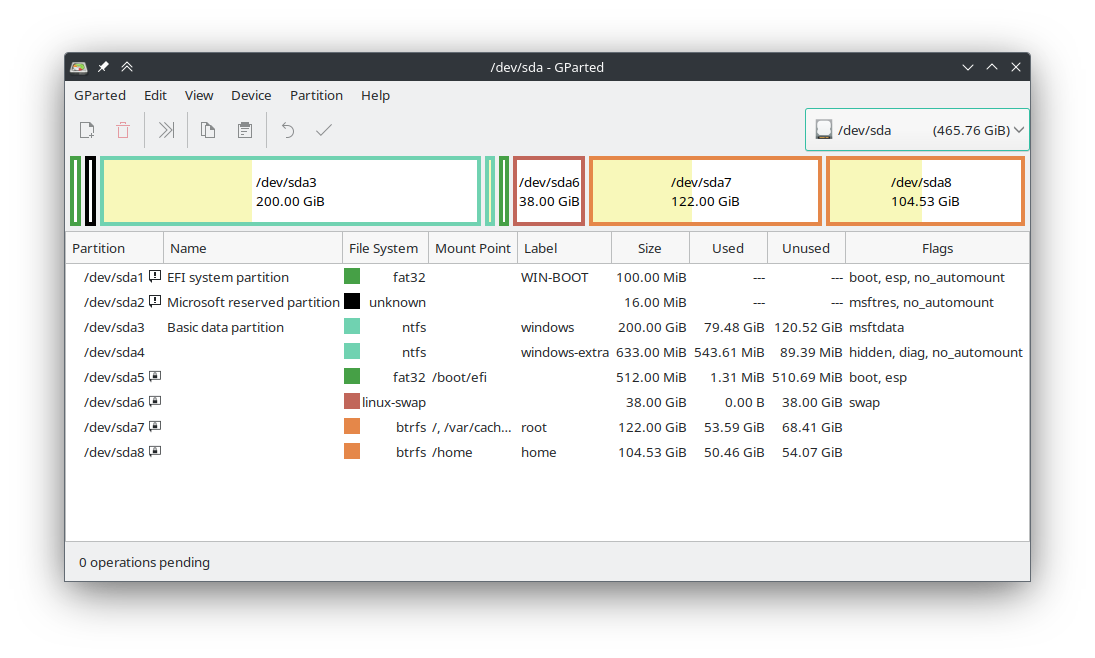Select the /dev/sda8 block in disk map
The image size is (1095, 658).
tap(925, 191)
